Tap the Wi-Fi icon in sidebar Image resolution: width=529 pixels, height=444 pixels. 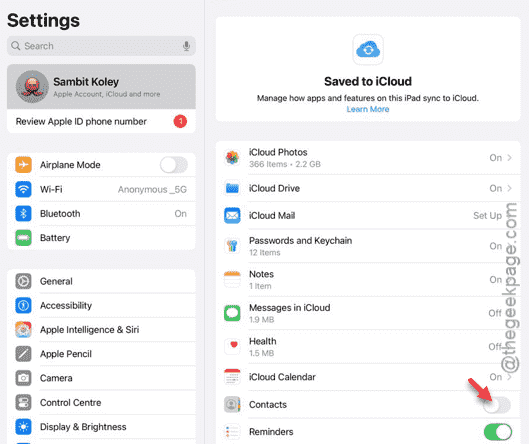23,189
